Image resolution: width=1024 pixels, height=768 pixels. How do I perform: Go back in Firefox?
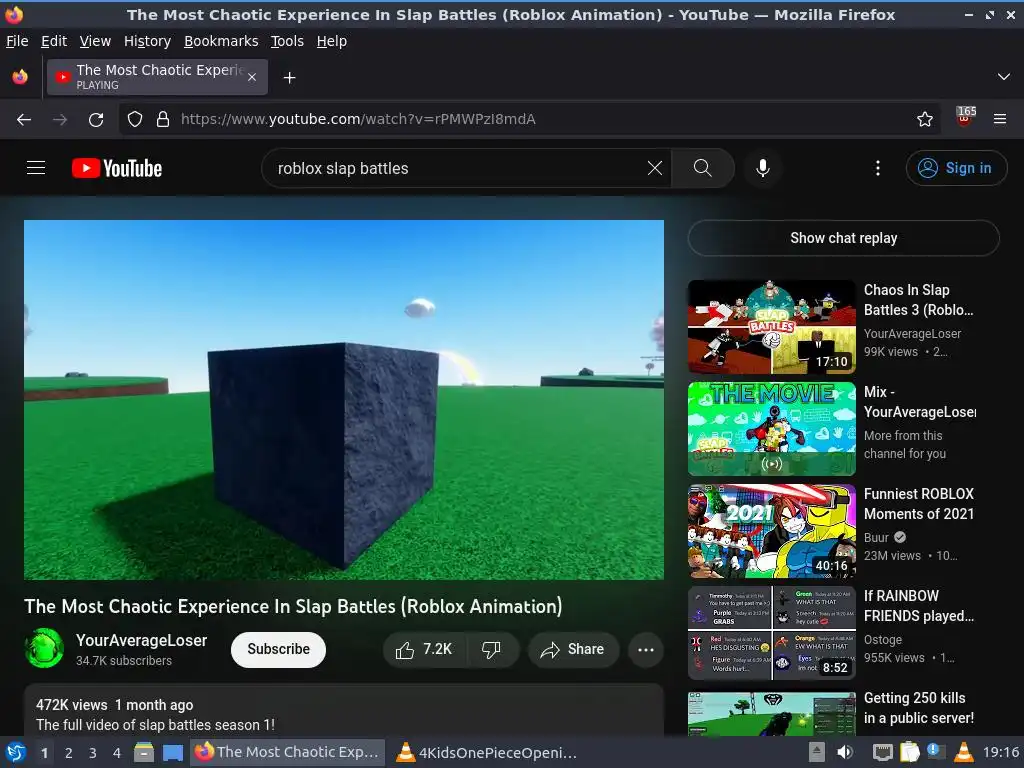point(24,120)
